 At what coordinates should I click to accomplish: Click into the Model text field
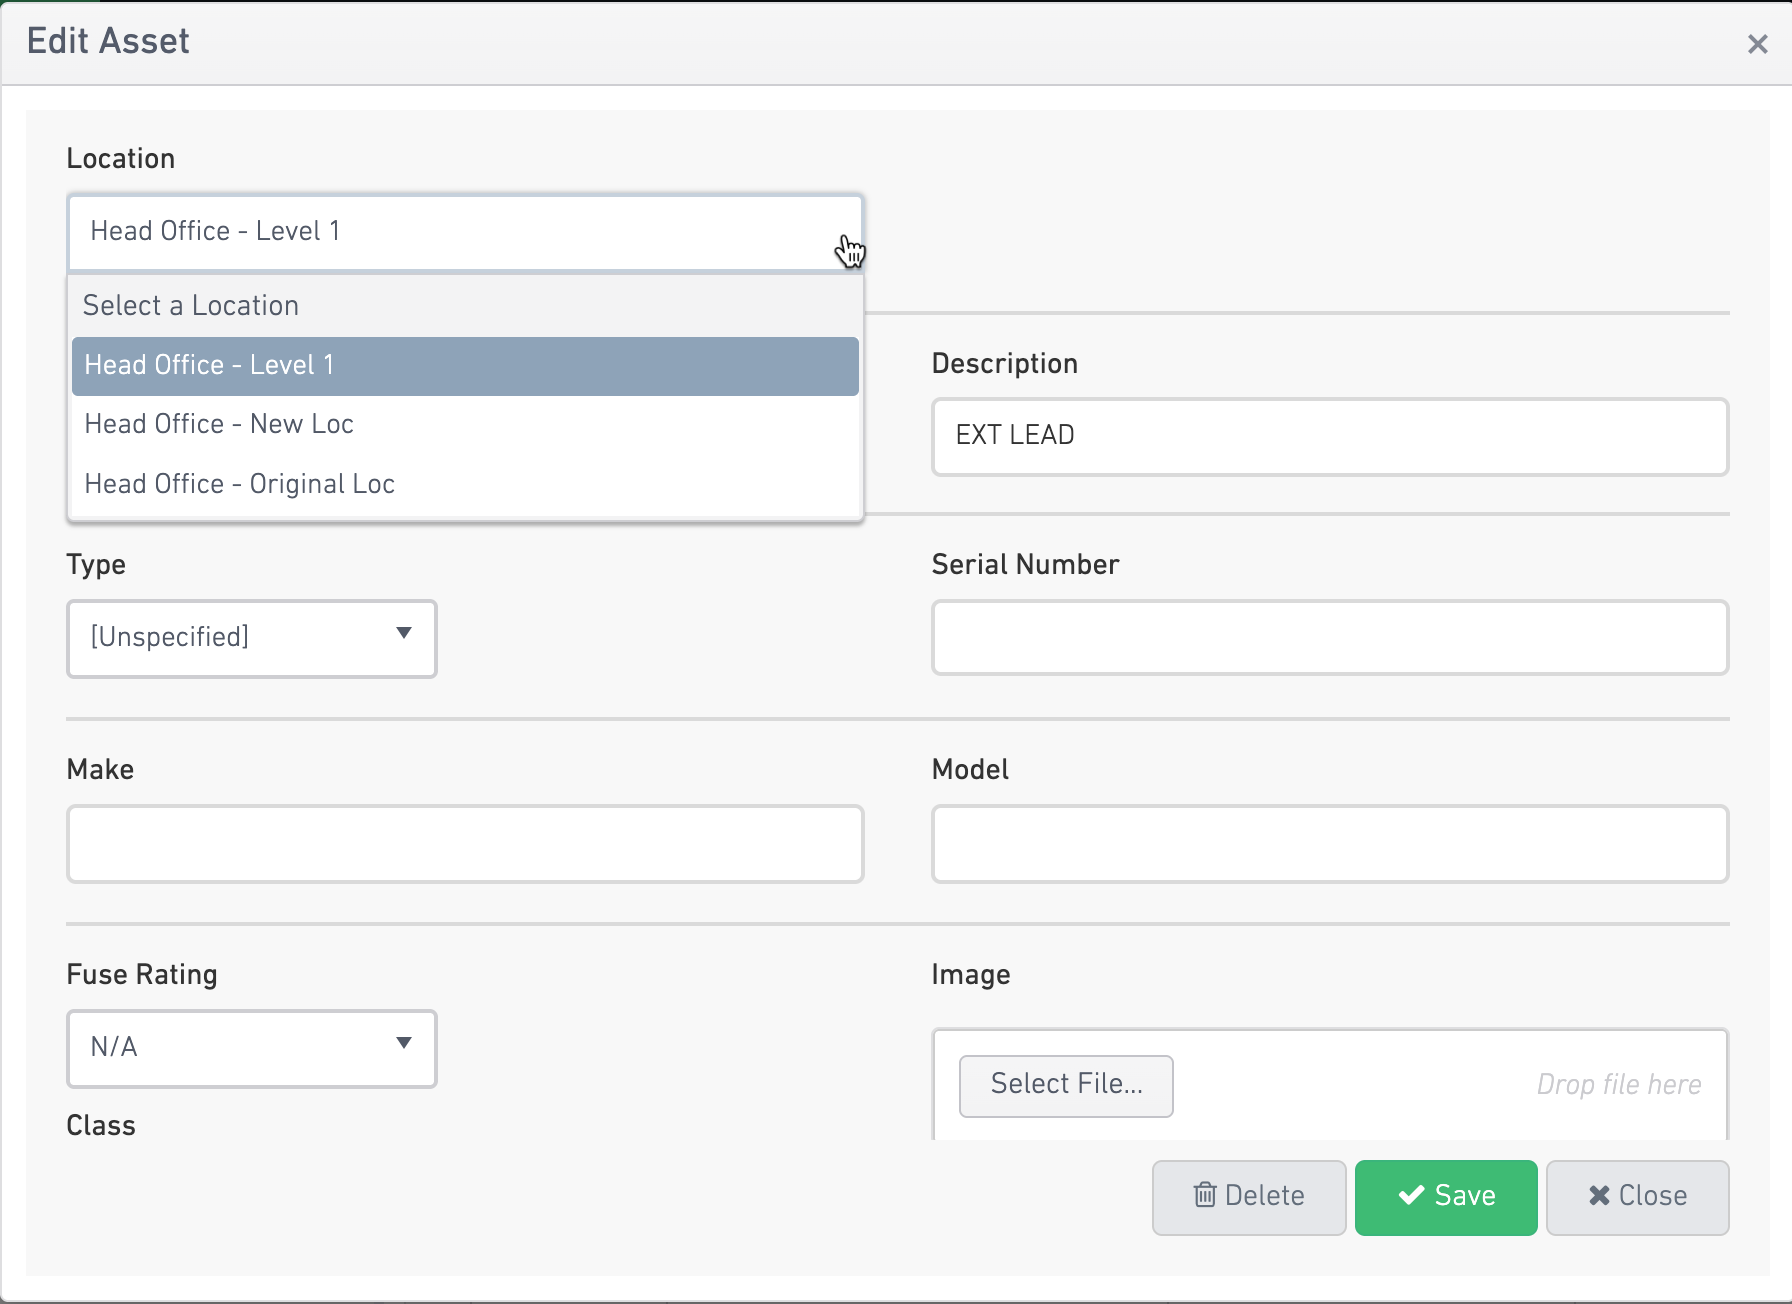tap(1330, 844)
